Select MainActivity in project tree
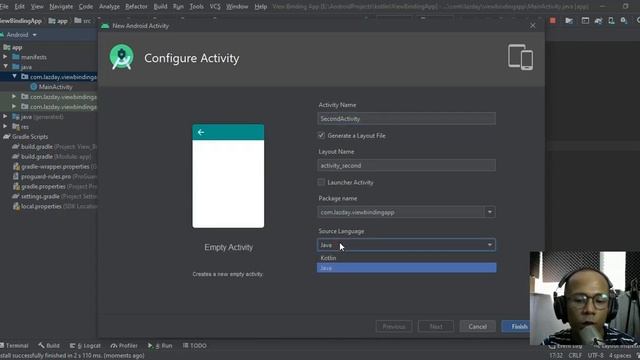640x360 pixels. [56, 87]
